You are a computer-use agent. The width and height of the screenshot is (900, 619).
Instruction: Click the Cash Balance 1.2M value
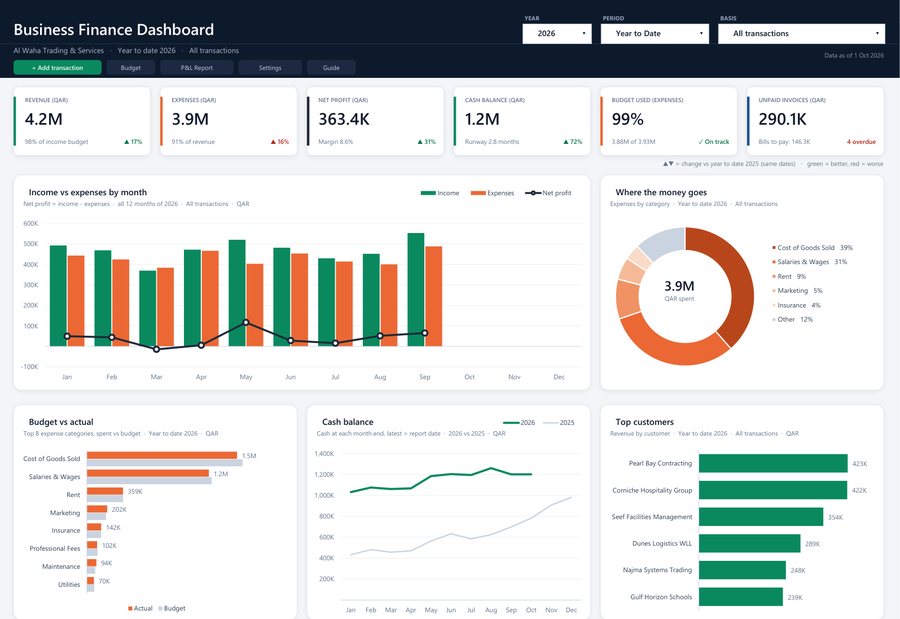(x=482, y=119)
